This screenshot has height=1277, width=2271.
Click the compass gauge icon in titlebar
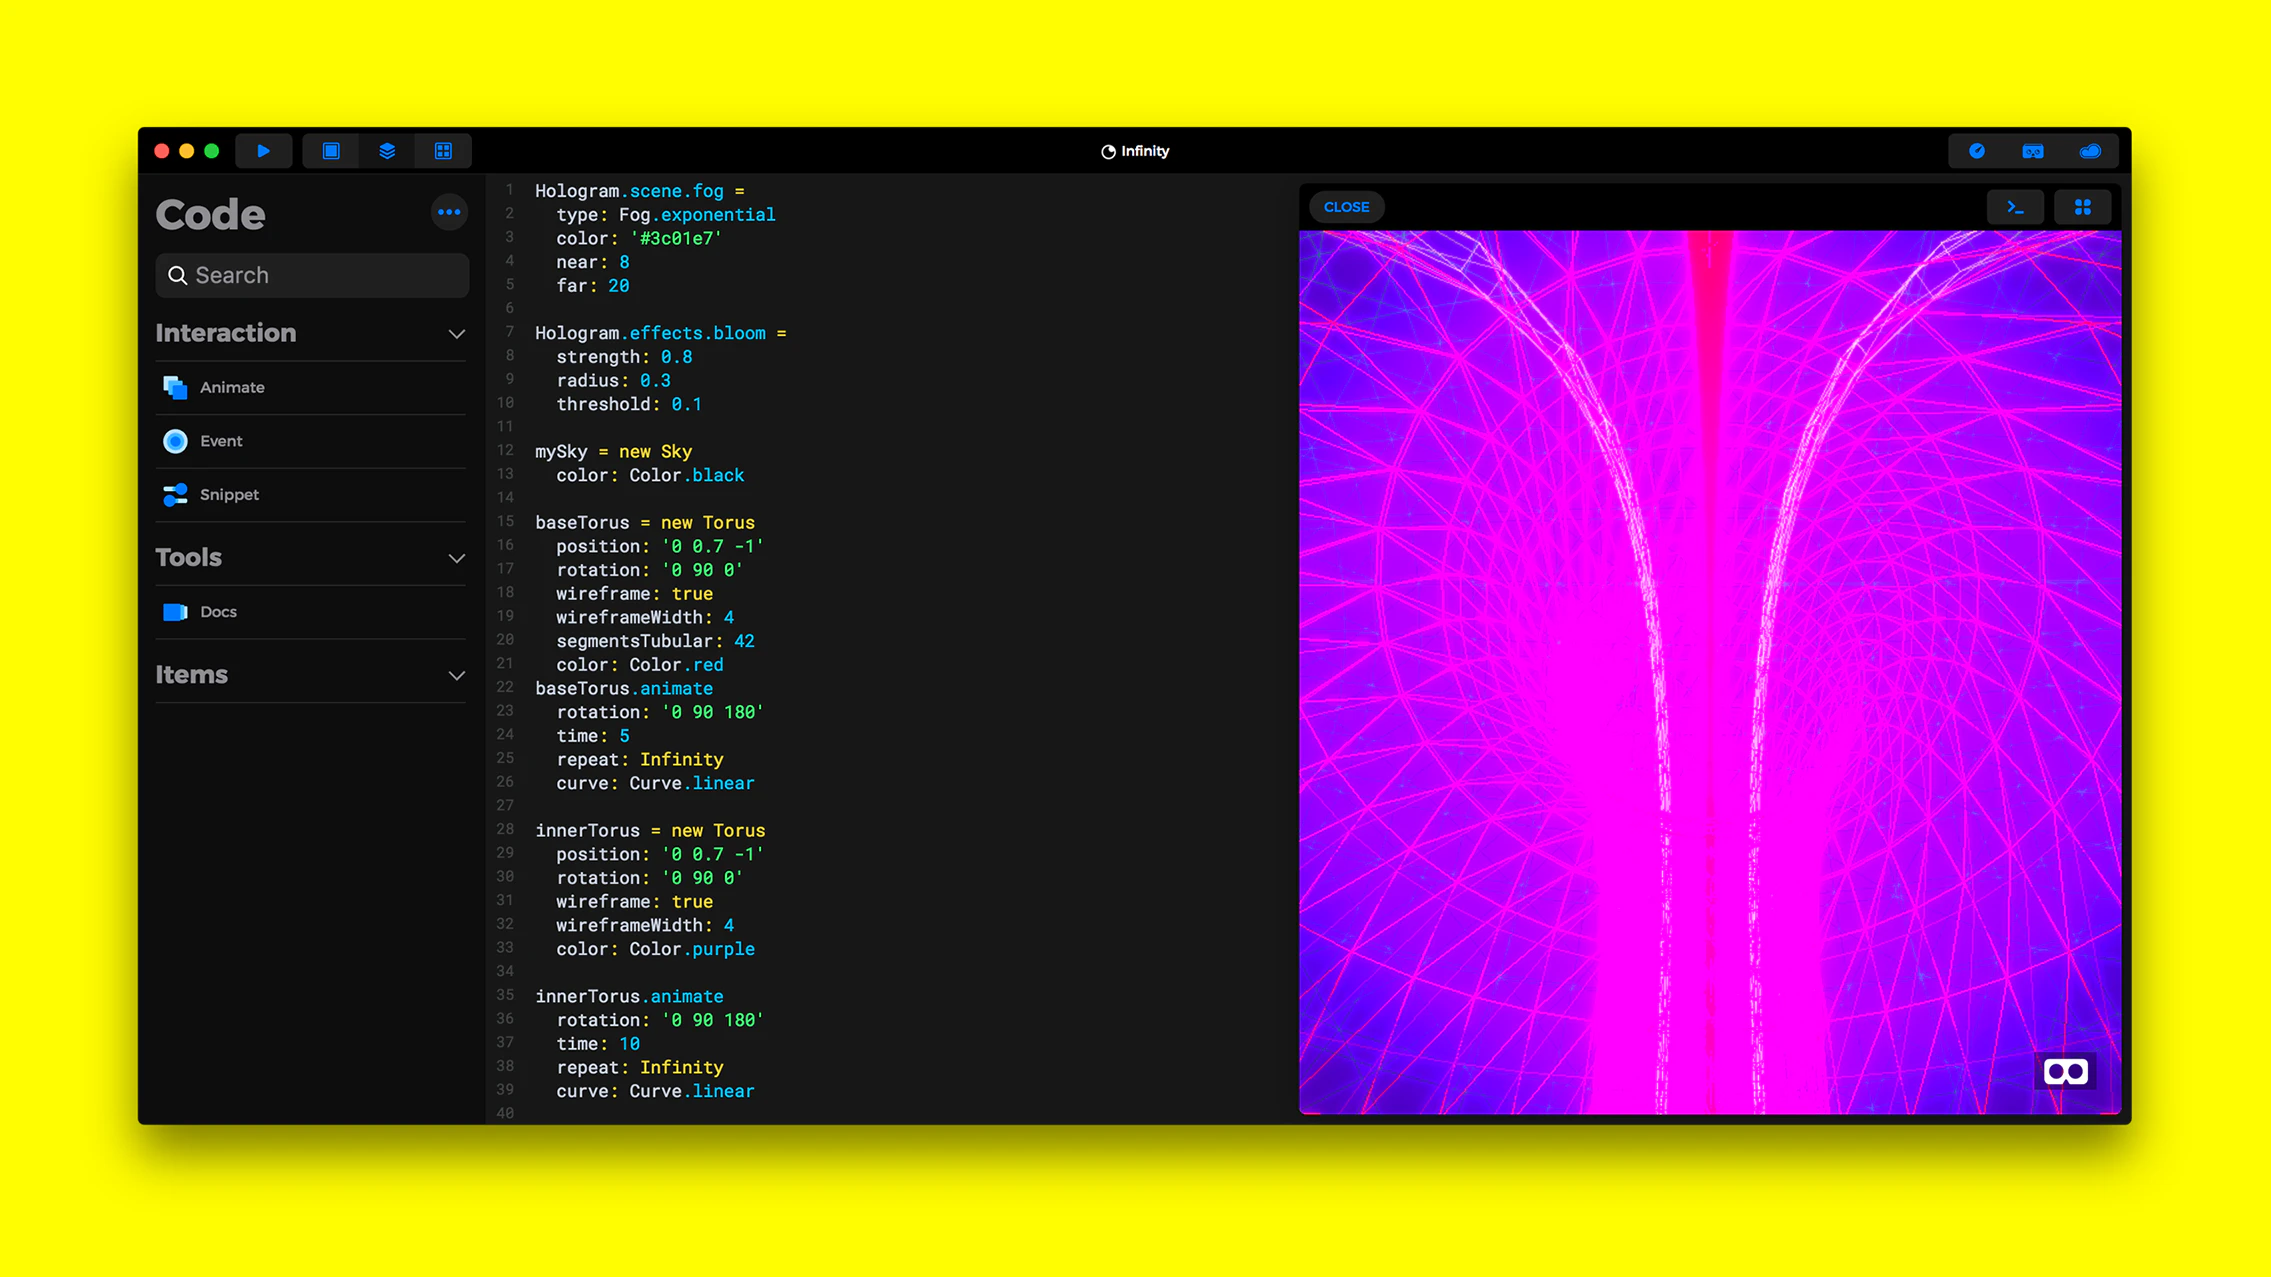1977,151
